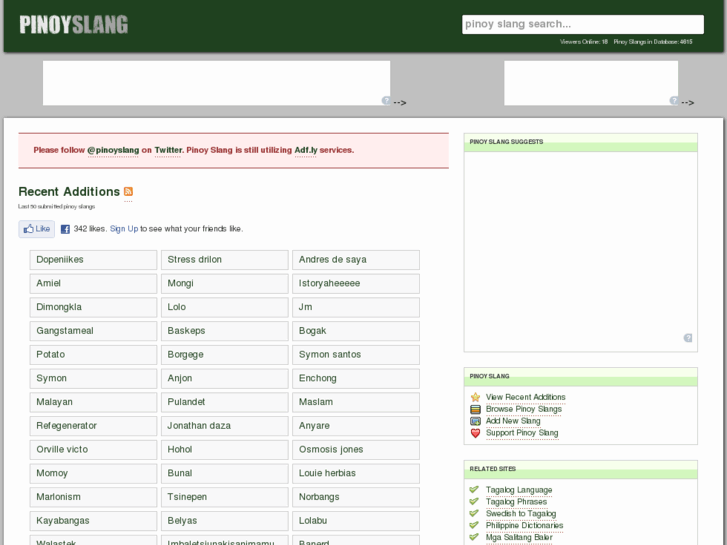The width and height of the screenshot is (727, 545).
Task: Click the star icon beside View Recent Additions
Action: click(475, 397)
